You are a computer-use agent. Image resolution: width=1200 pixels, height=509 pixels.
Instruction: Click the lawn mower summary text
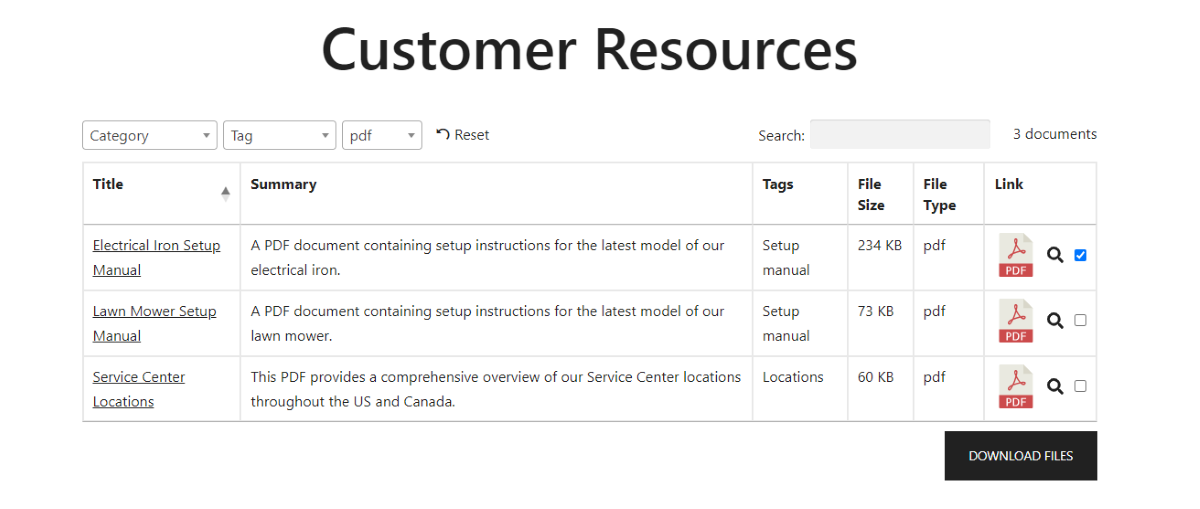pyautogui.click(x=488, y=323)
